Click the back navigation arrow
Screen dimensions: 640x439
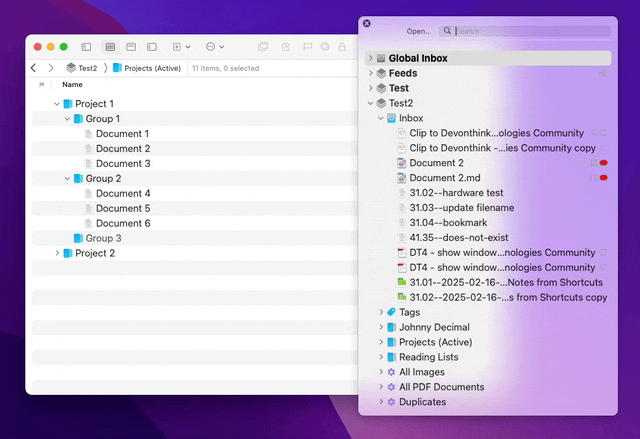click(34, 68)
